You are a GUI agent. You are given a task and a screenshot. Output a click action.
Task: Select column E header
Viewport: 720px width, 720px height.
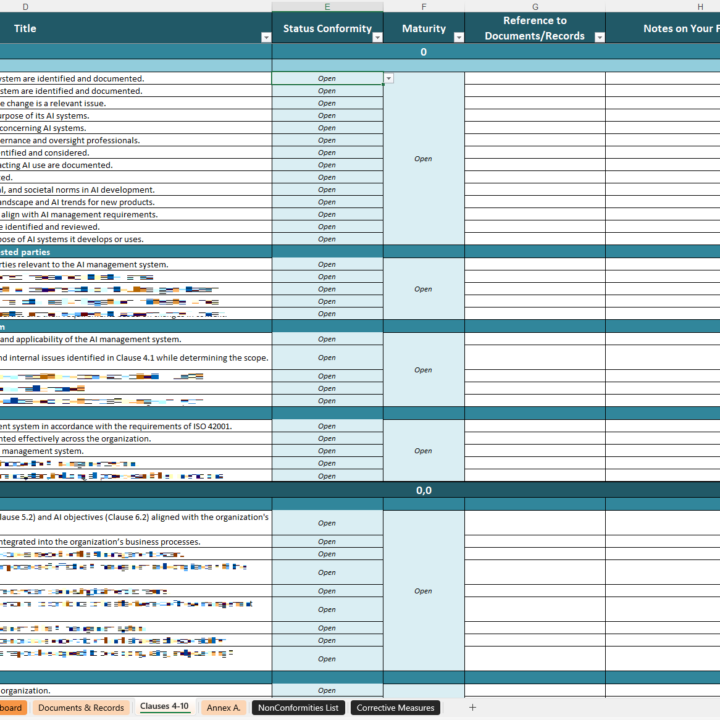point(327,6)
